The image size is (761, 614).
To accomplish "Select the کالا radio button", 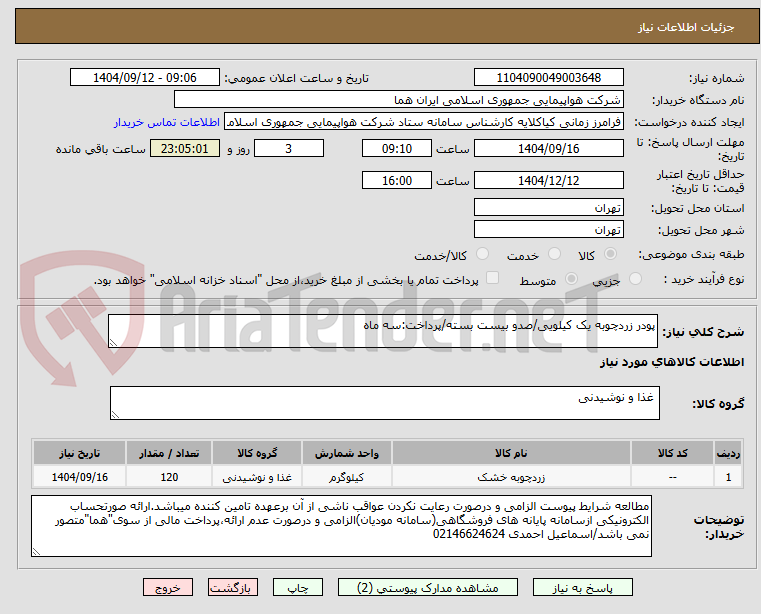I will [x=611, y=254].
